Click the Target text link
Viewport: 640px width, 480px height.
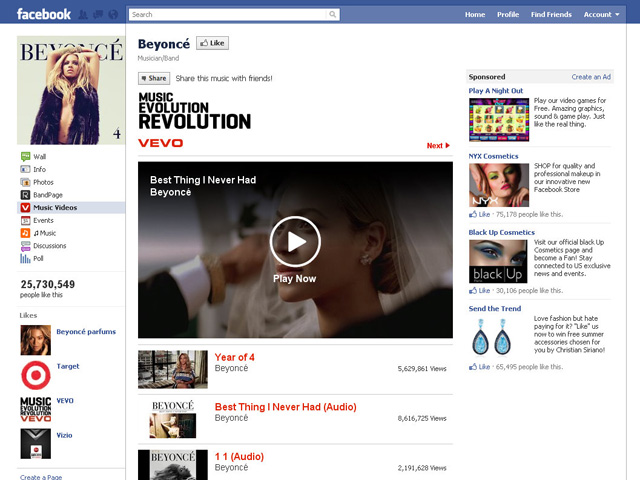point(68,366)
